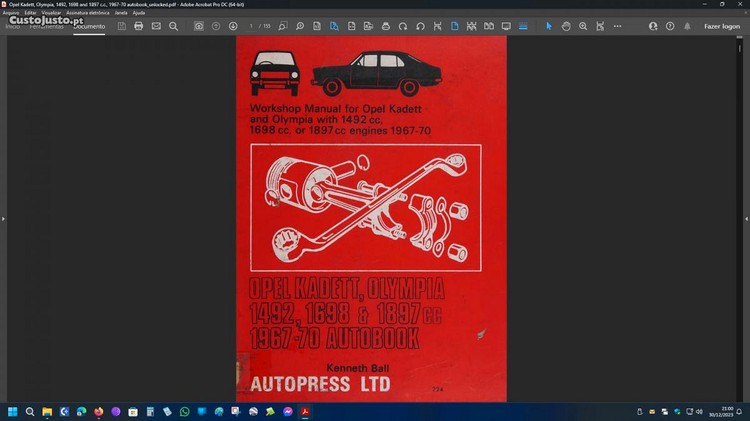Click the Print icon in toolbar
The width and height of the screenshot is (750, 421).
[139, 26]
